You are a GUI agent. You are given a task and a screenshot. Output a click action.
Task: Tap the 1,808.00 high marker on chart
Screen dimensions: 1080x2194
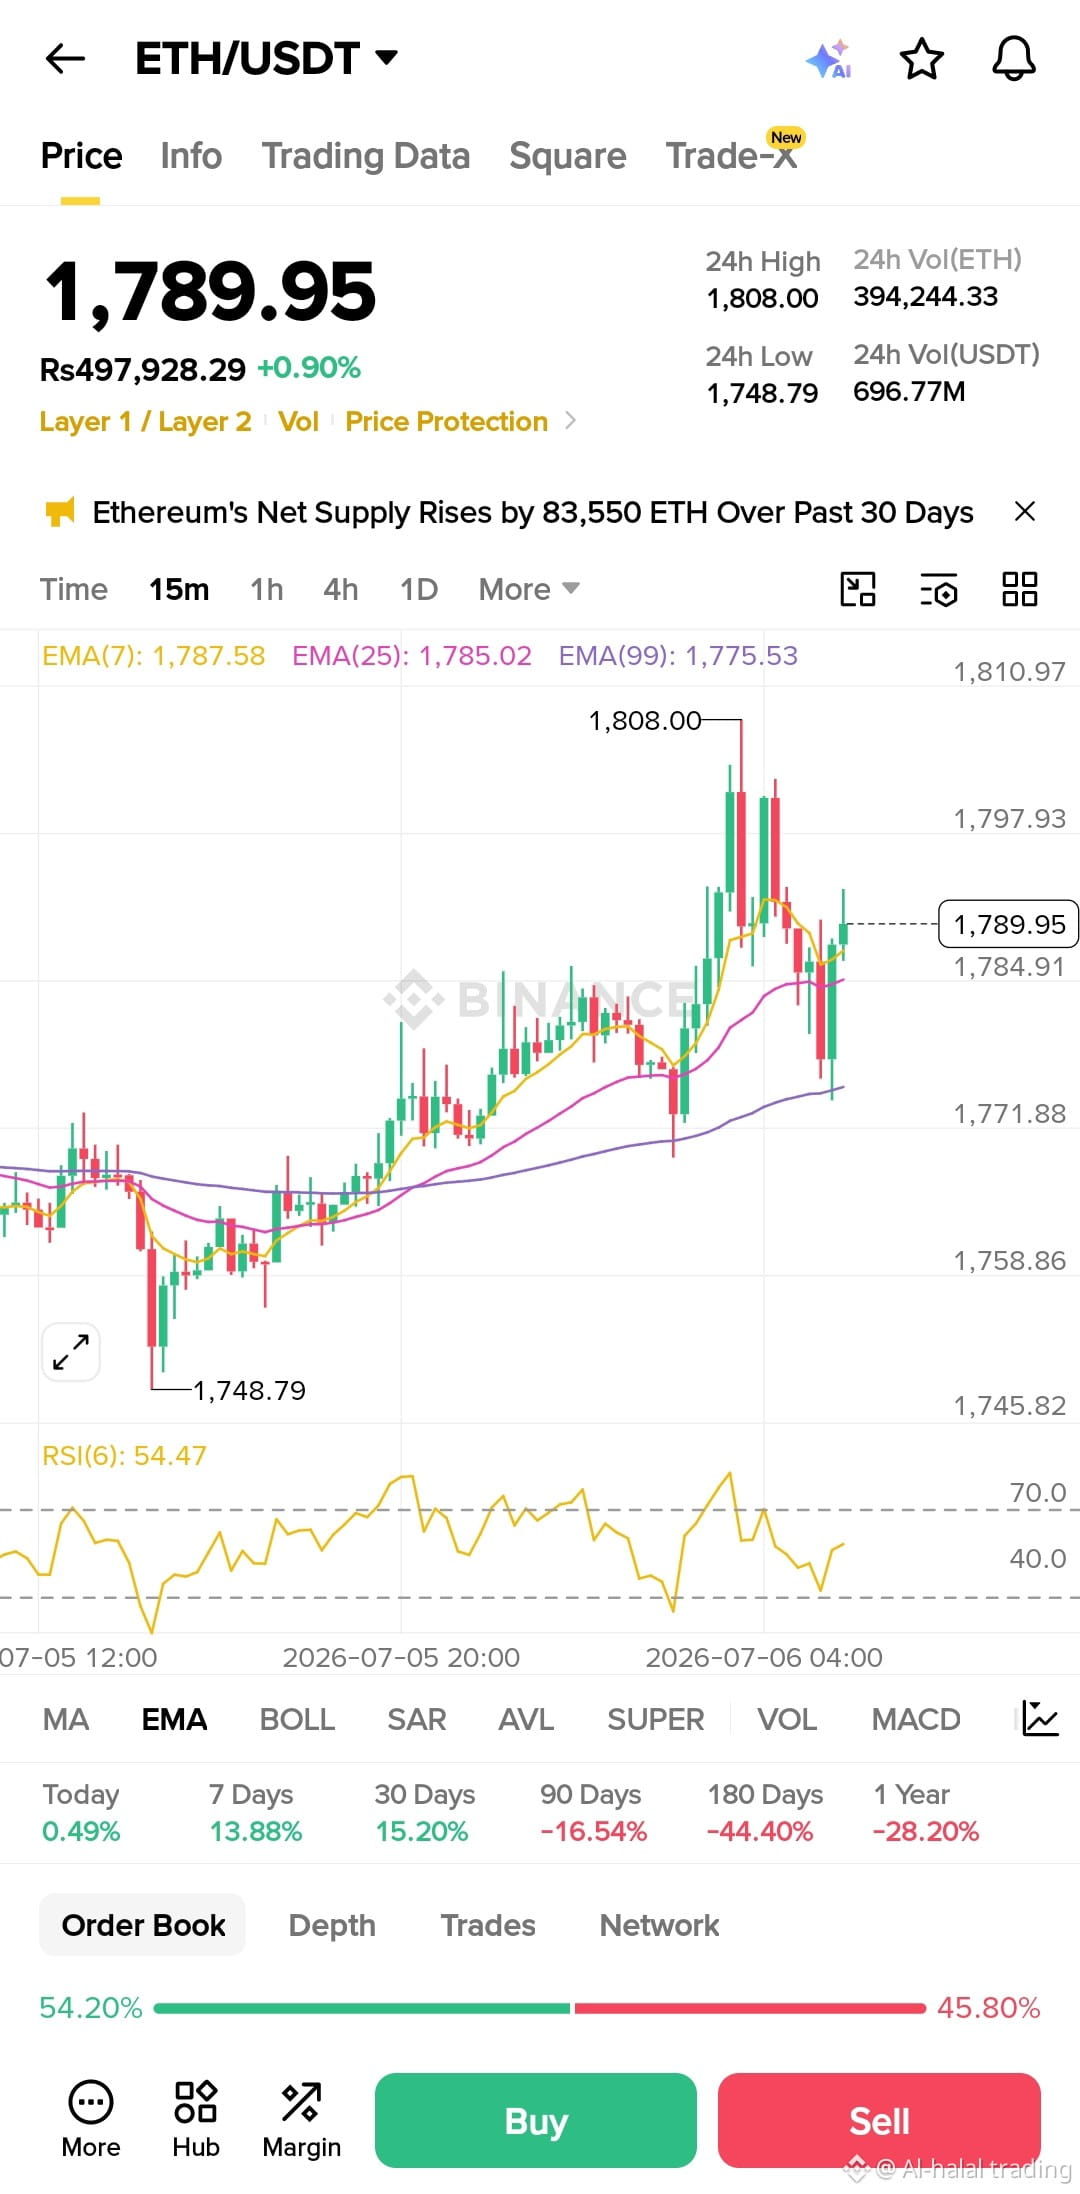click(x=645, y=720)
